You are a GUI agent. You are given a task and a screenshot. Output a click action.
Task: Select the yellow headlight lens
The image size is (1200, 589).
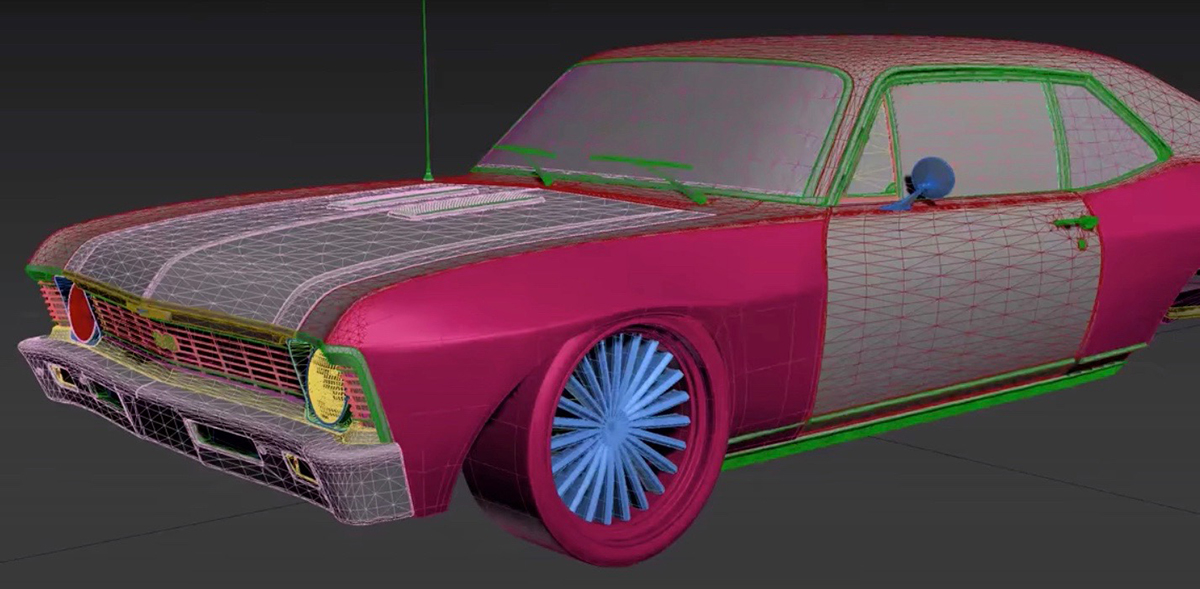(328, 386)
